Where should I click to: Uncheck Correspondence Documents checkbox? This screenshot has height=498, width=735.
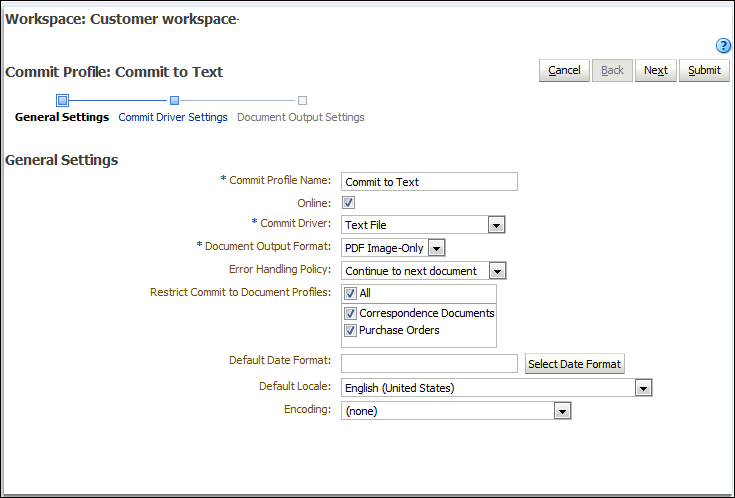350,313
